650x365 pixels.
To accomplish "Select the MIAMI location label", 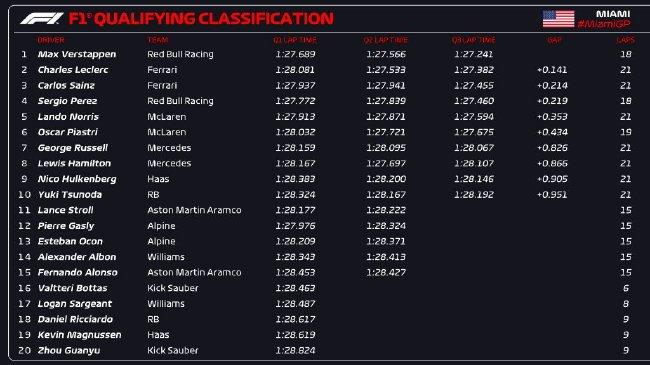I will click(x=613, y=14).
